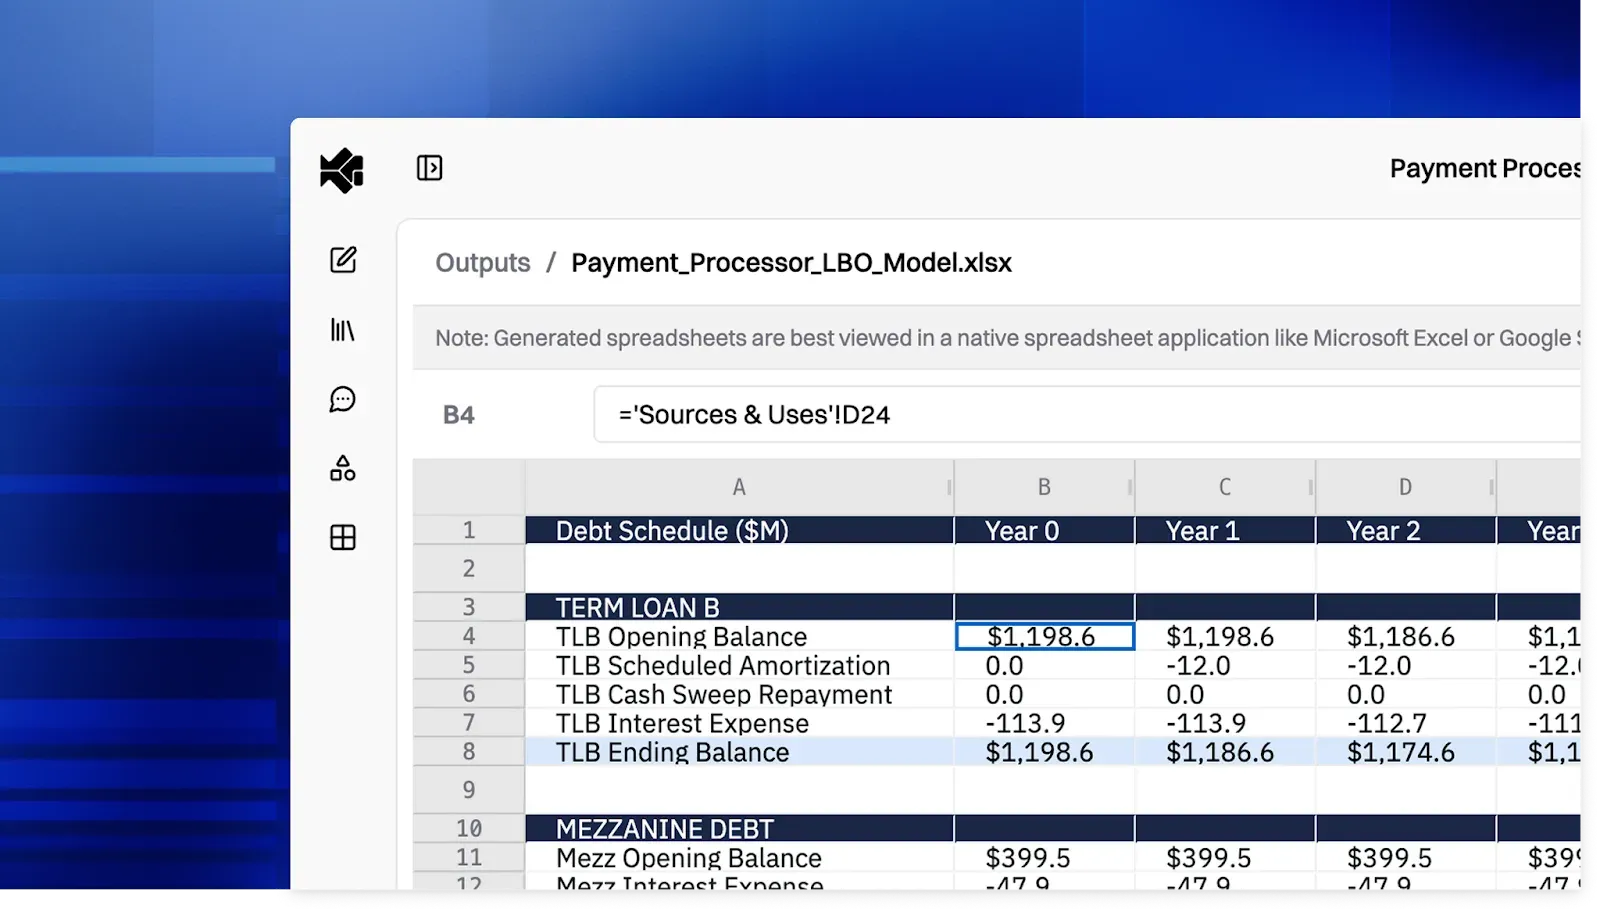Select column A header

click(x=739, y=487)
